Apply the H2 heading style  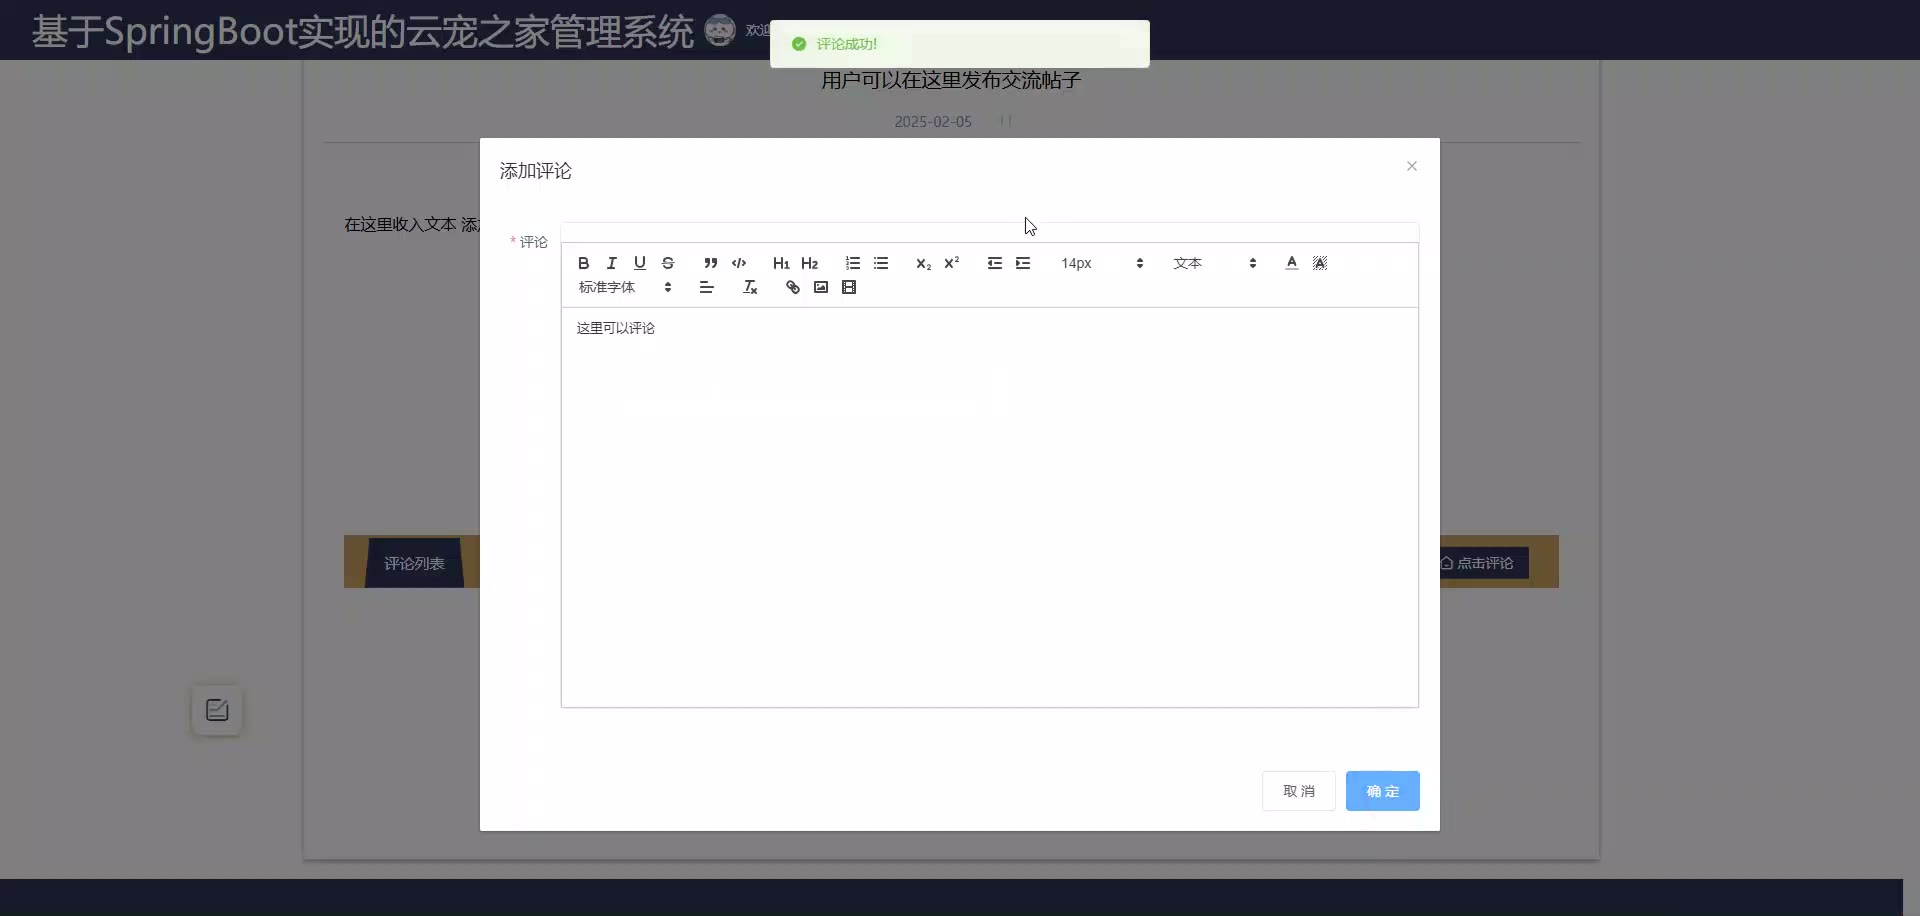pyautogui.click(x=810, y=263)
